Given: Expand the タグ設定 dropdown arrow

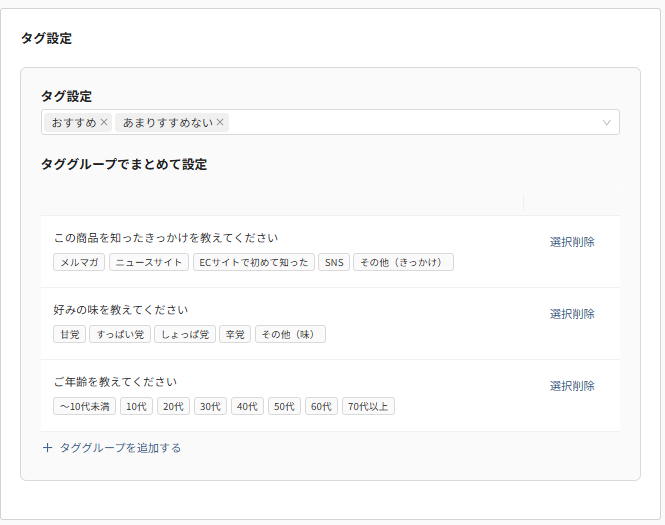Looking at the screenshot, I should point(606,123).
